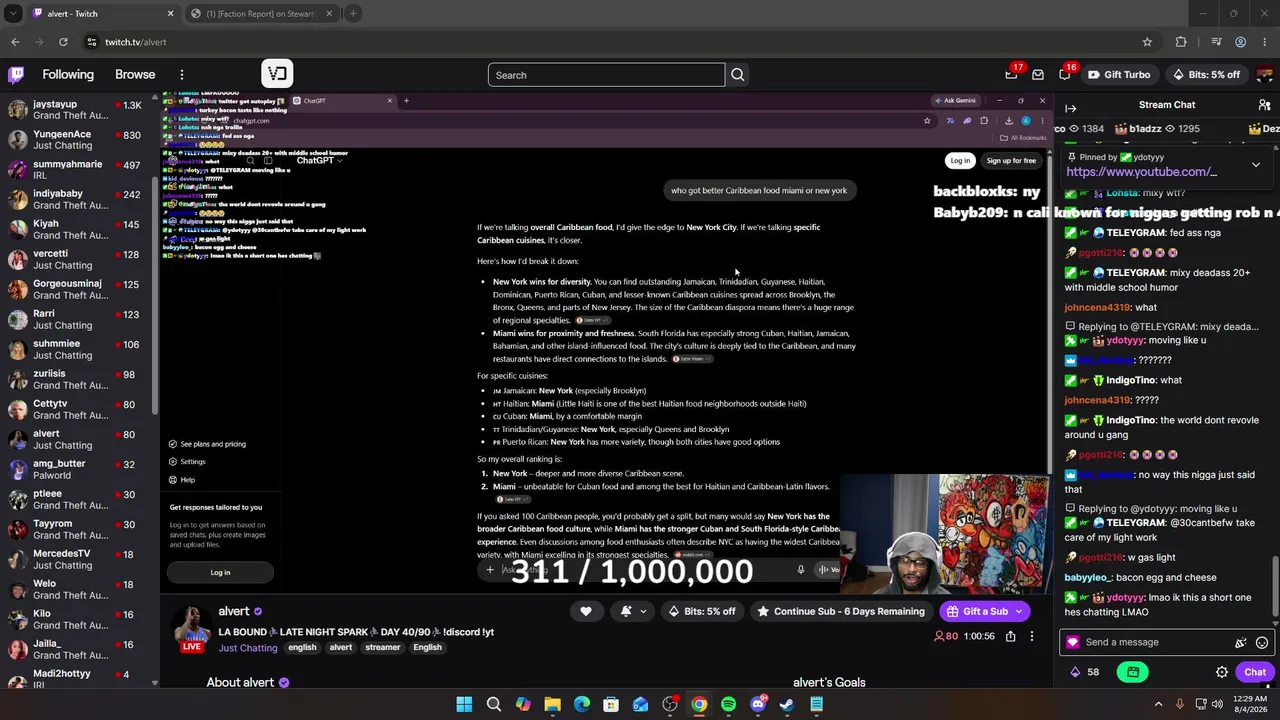Share the alvert stream
Viewport: 1280px width, 720px height.
coord(1011,636)
